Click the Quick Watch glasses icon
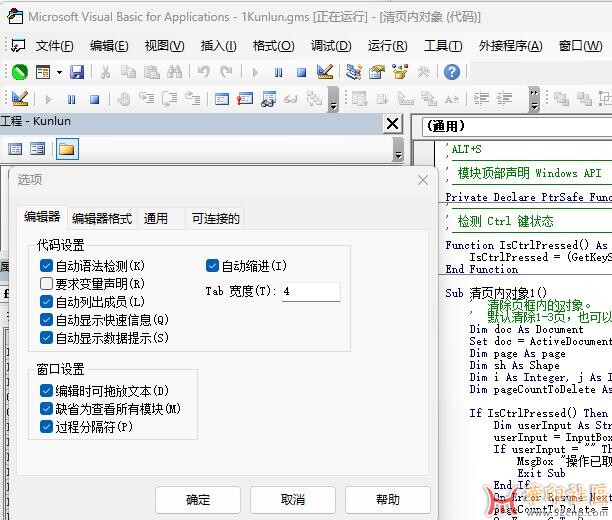This screenshot has width=612, height=520. tap(291, 100)
